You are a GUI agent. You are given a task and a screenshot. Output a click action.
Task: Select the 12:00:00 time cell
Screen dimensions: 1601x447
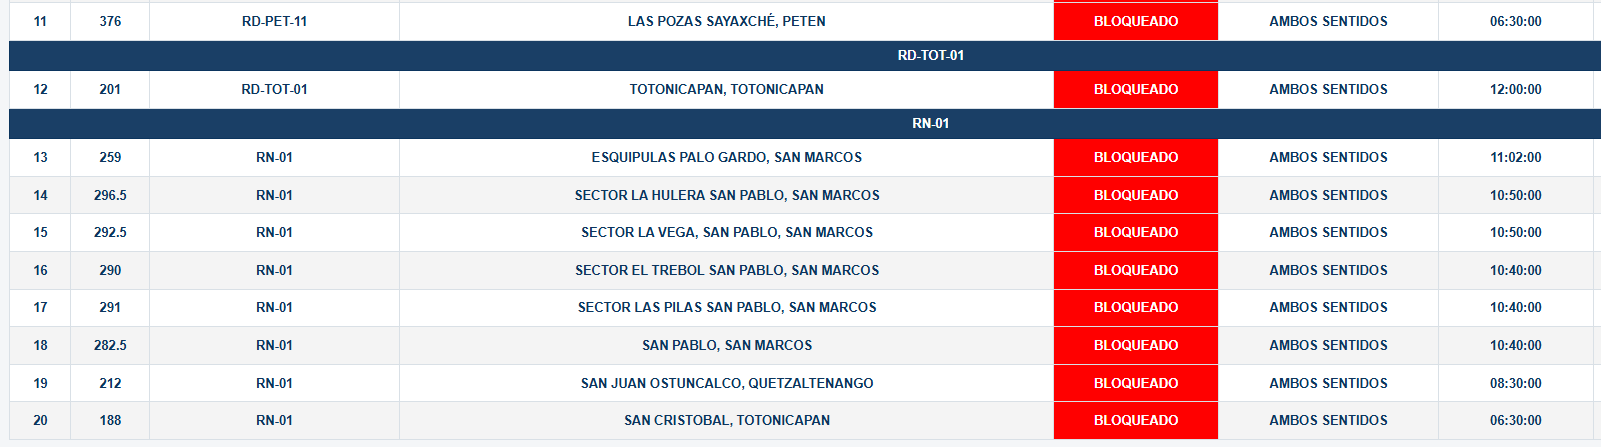coord(1516,89)
